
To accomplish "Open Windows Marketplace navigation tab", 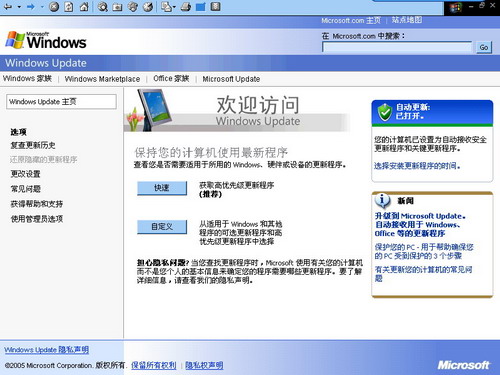I will pos(102,79).
